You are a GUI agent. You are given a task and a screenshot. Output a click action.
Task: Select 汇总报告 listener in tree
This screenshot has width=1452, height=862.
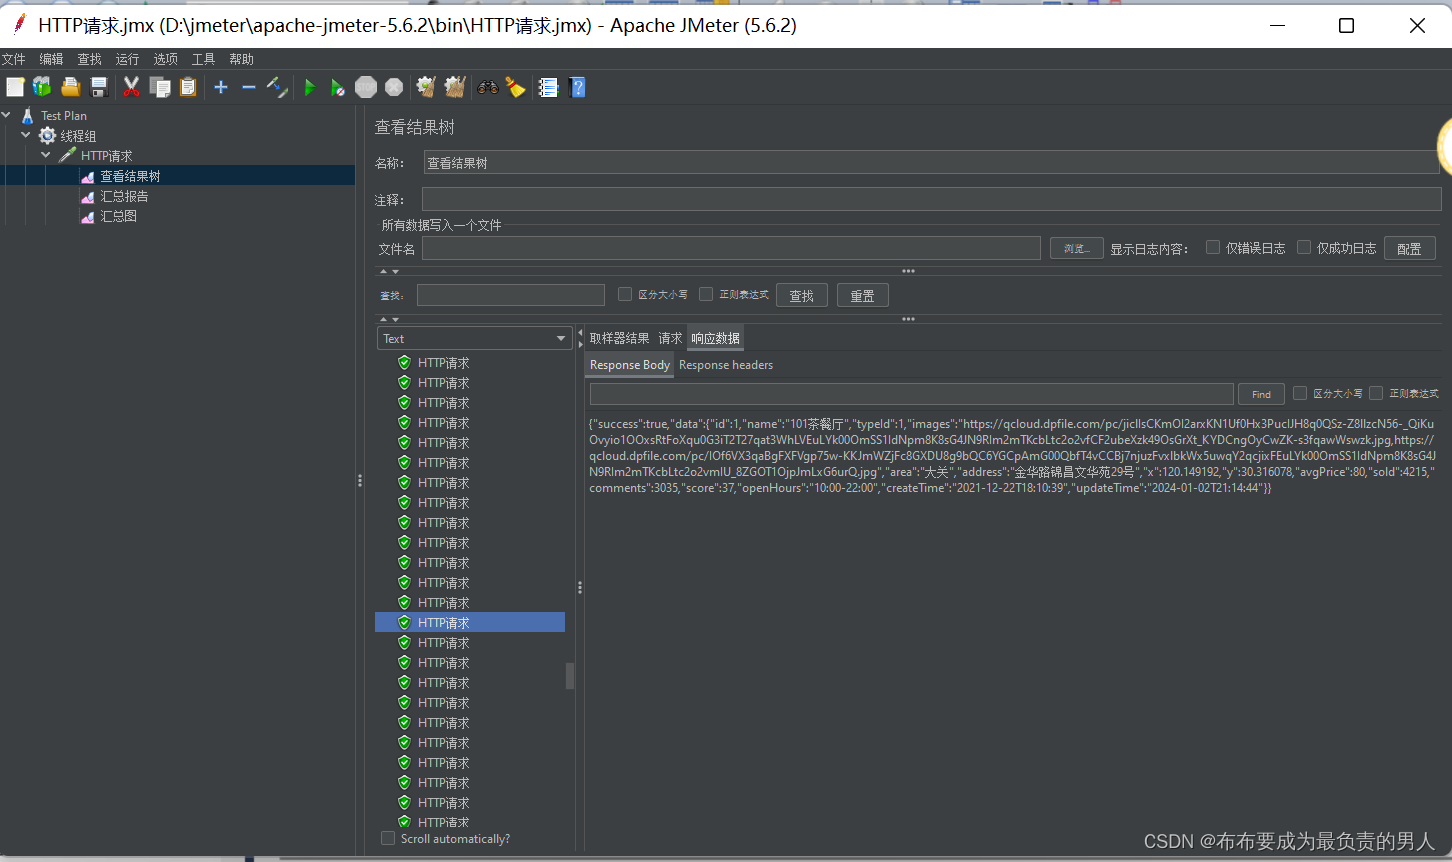click(124, 196)
